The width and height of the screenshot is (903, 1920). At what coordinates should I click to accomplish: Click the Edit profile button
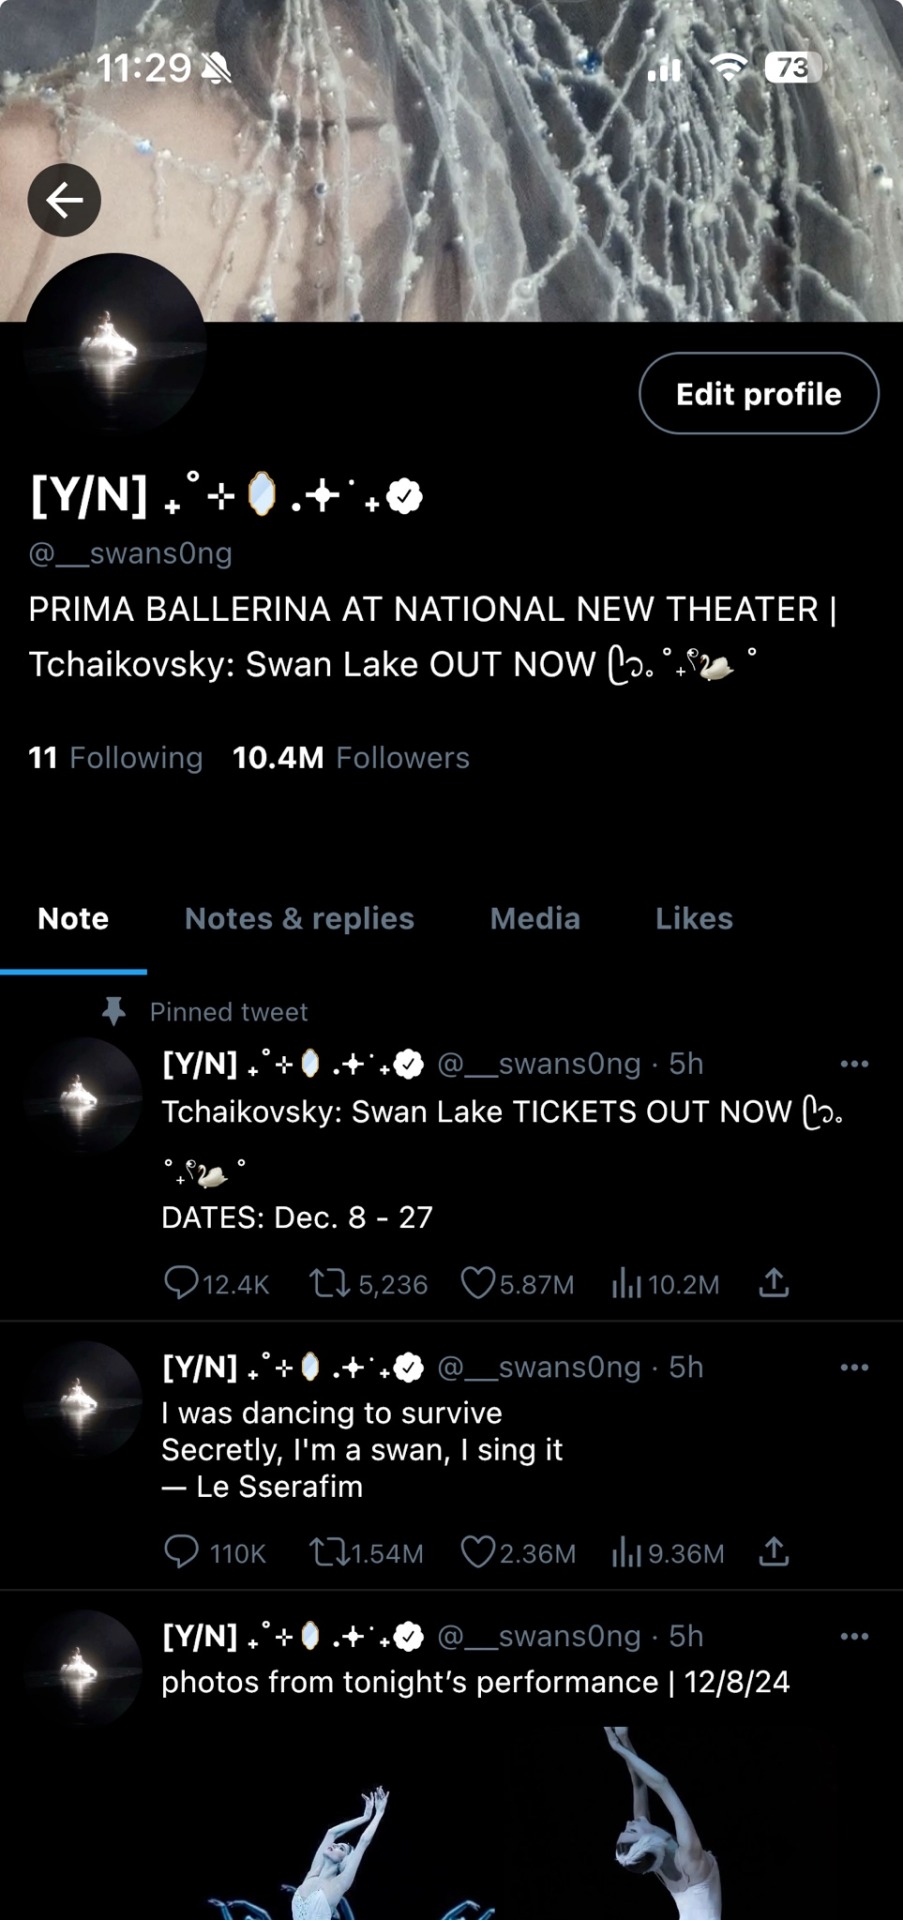[x=758, y=394]
